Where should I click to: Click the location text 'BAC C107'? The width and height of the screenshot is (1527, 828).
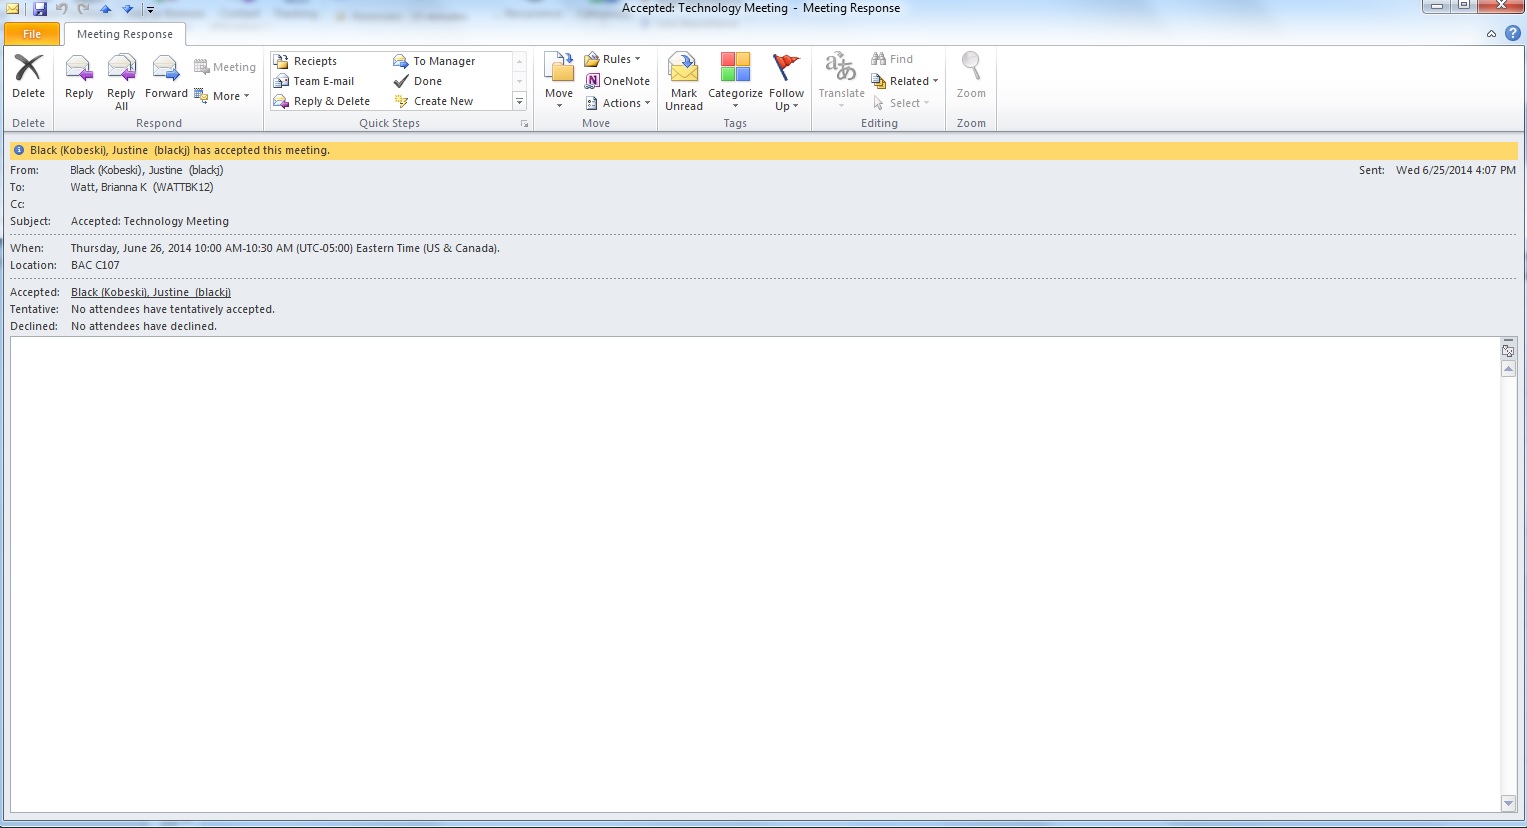[95, 265]
